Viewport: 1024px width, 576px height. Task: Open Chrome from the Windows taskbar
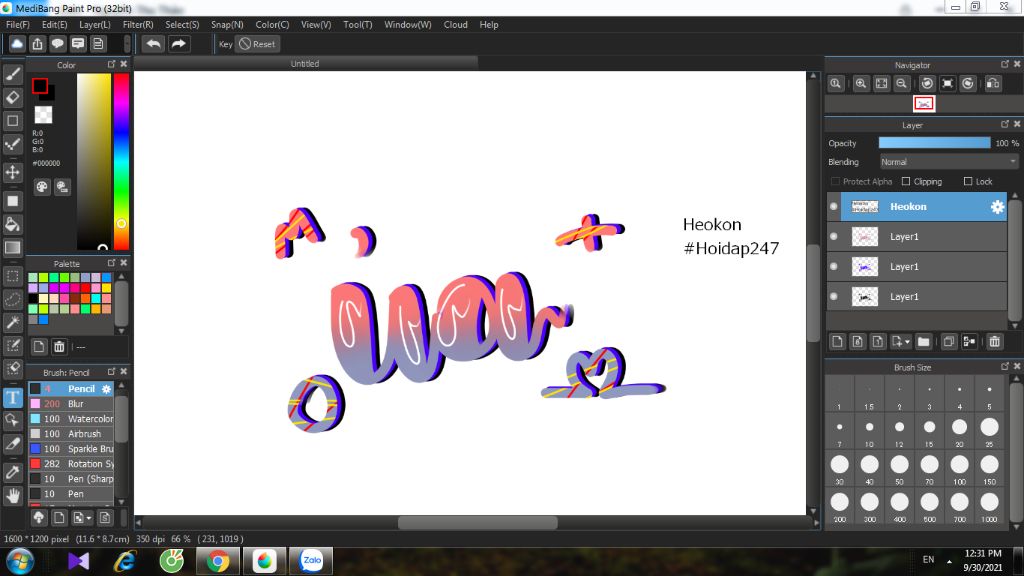[218, 561]
